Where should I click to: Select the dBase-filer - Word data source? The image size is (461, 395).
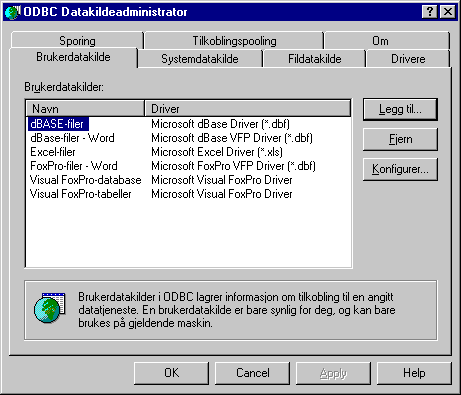72,138
